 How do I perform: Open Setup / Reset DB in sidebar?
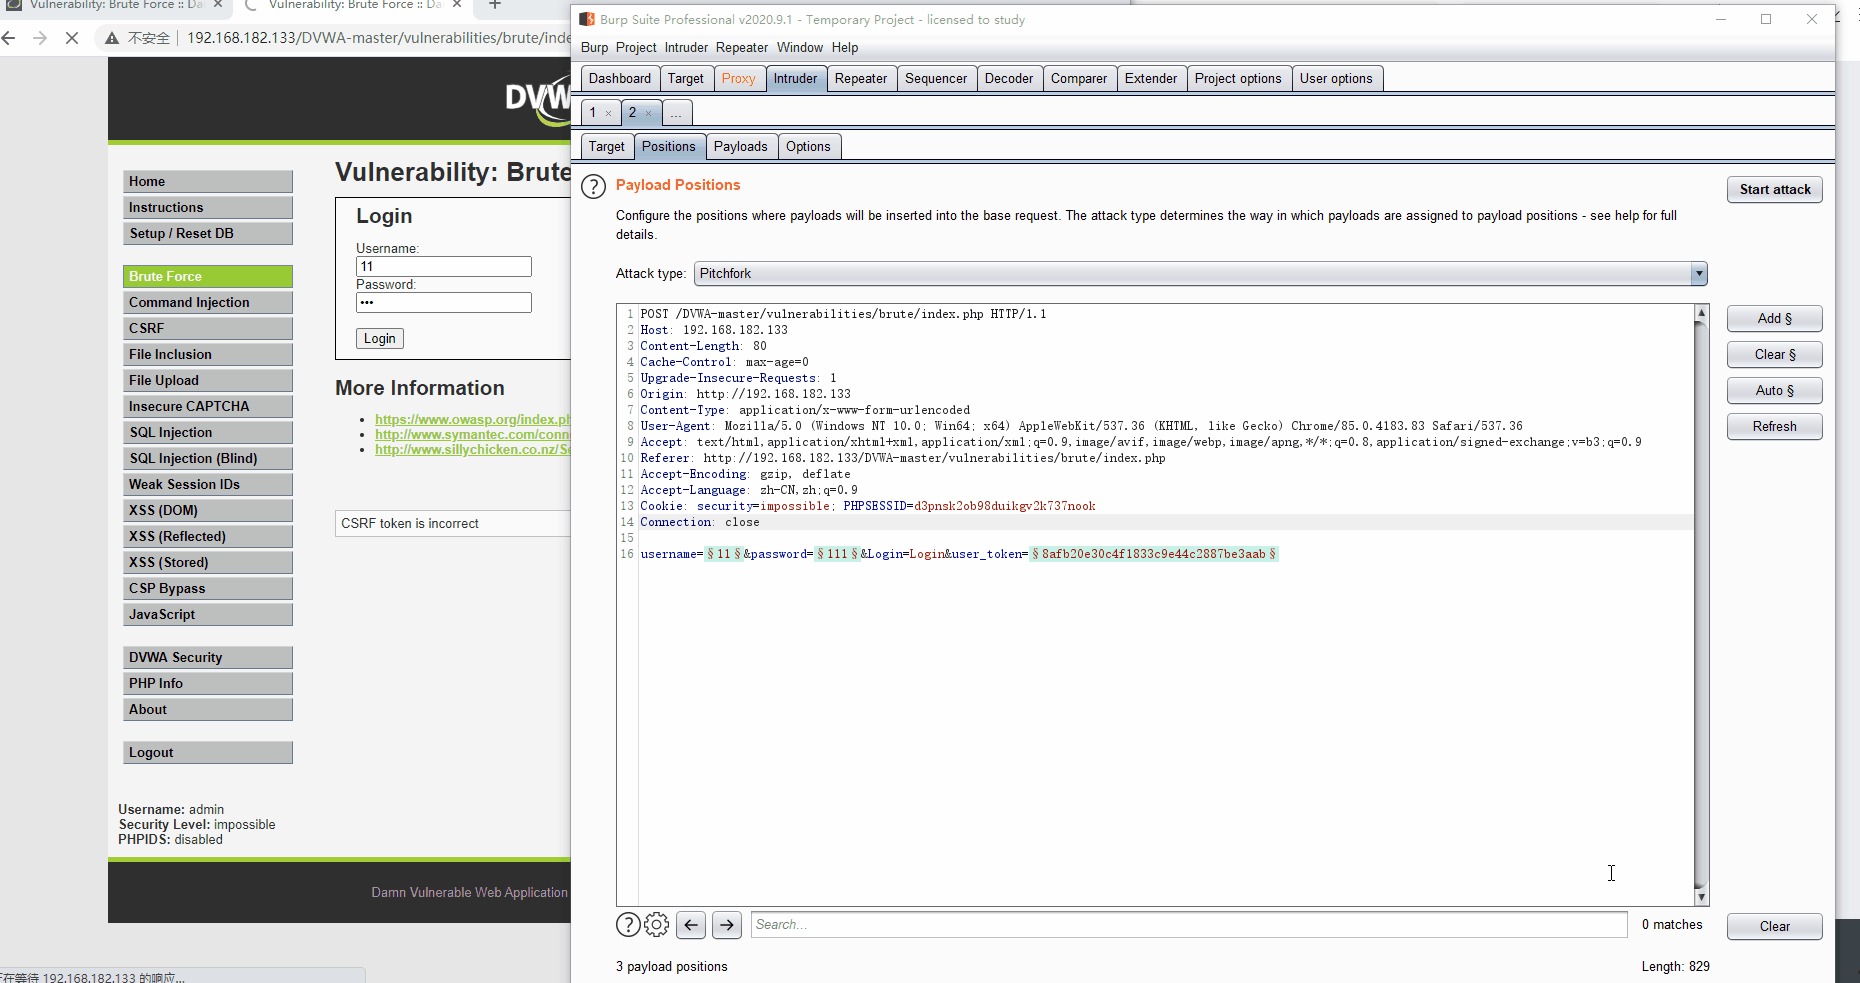click(x=208, y=234)
